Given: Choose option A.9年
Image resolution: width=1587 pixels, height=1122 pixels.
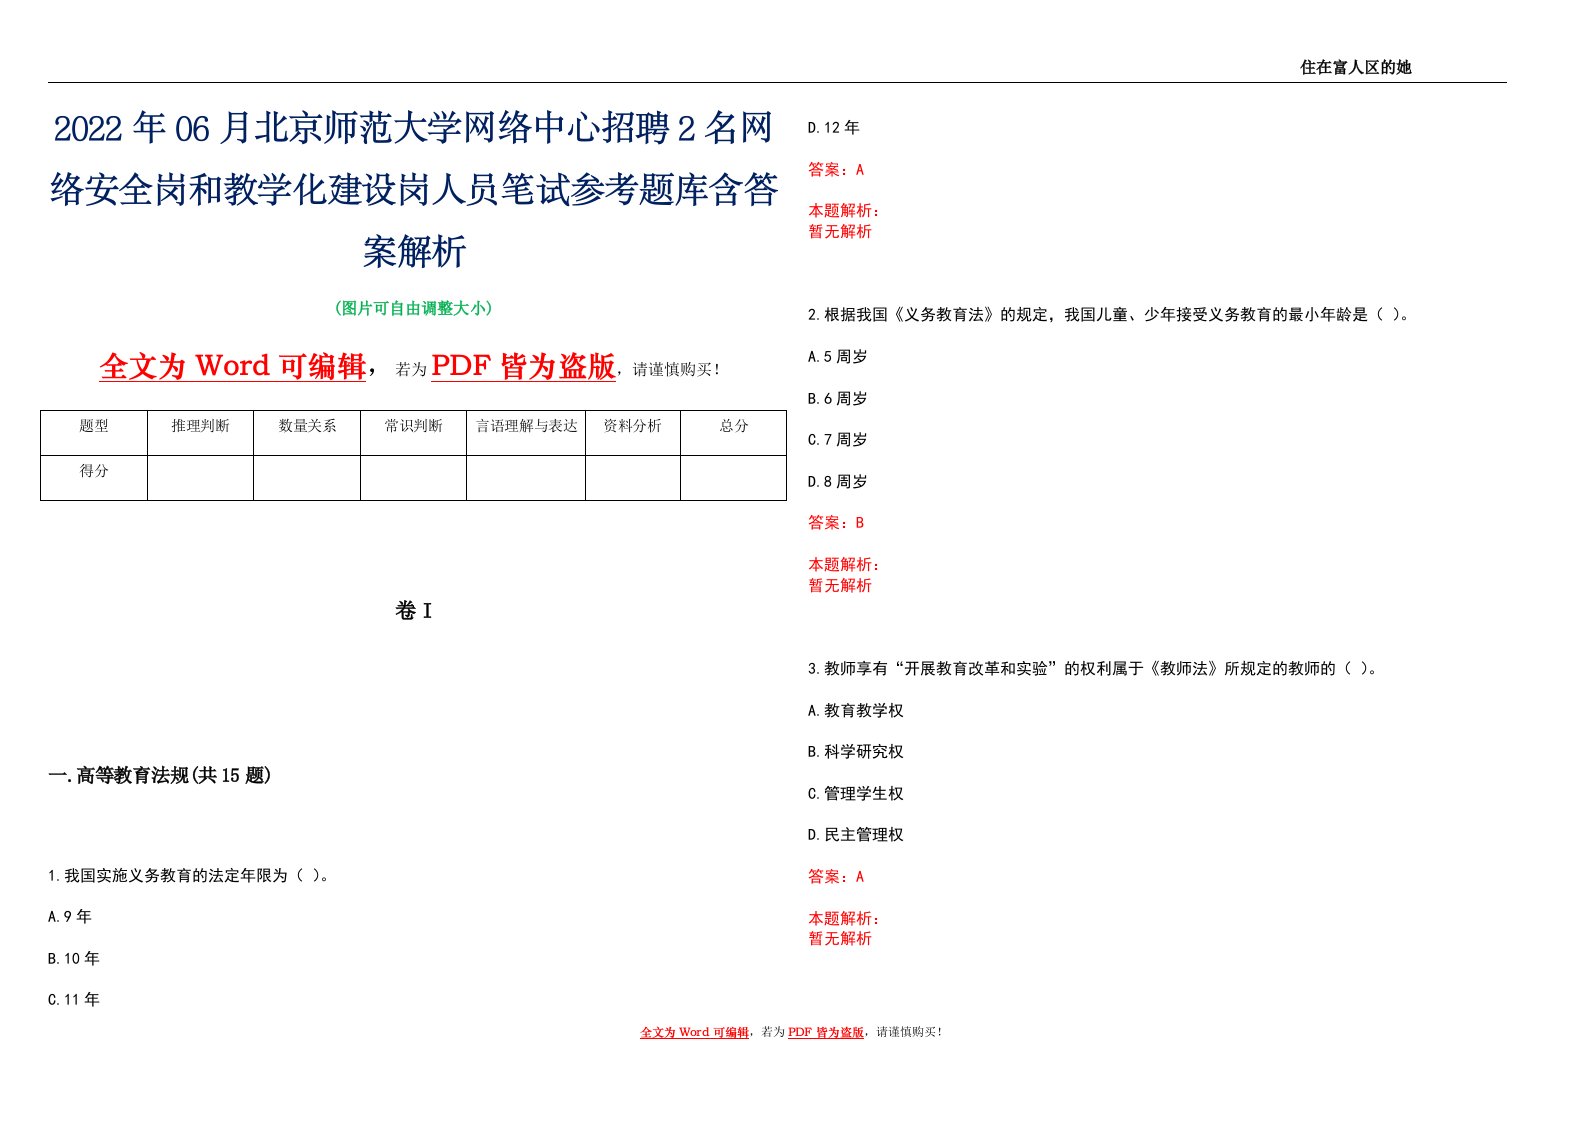Looking at the screenshot, I should 70,916.
